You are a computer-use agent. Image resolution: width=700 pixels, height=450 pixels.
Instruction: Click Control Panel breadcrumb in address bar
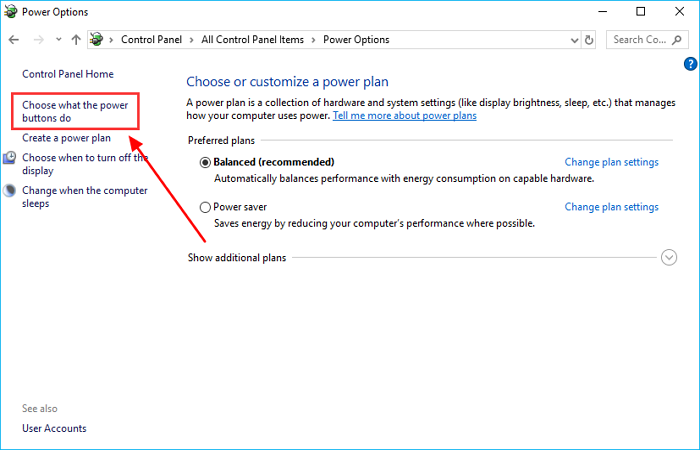(x=153, y=40)
